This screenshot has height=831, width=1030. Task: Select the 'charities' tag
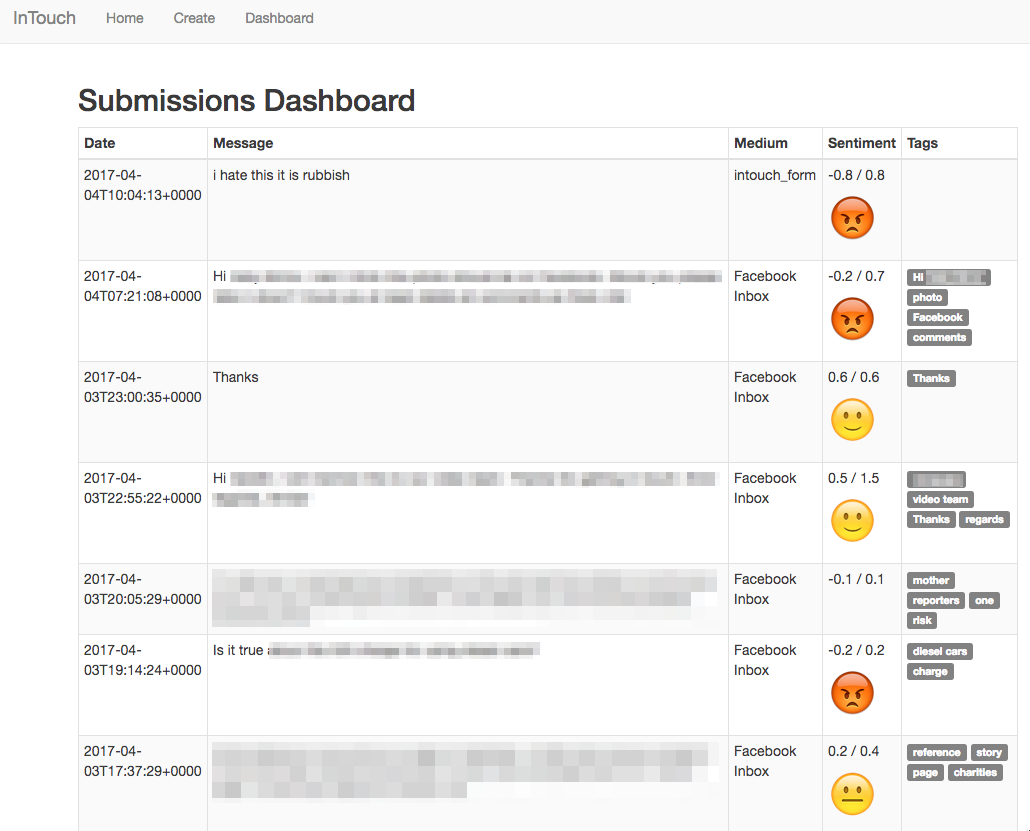[975, 773]
